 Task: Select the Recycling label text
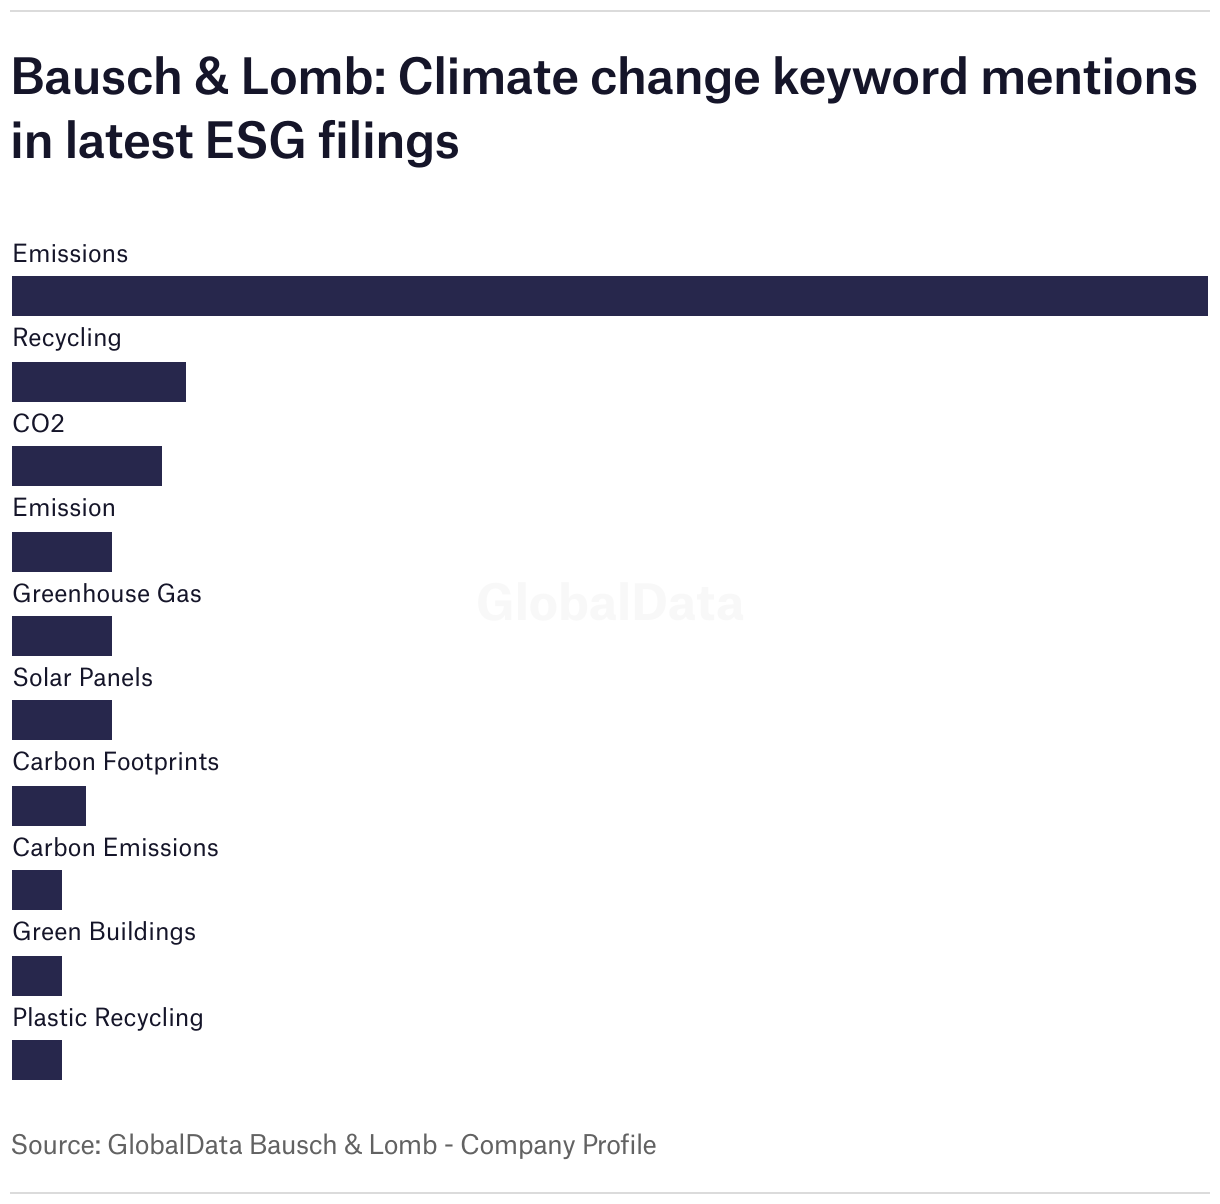click(x=67, y=338)
